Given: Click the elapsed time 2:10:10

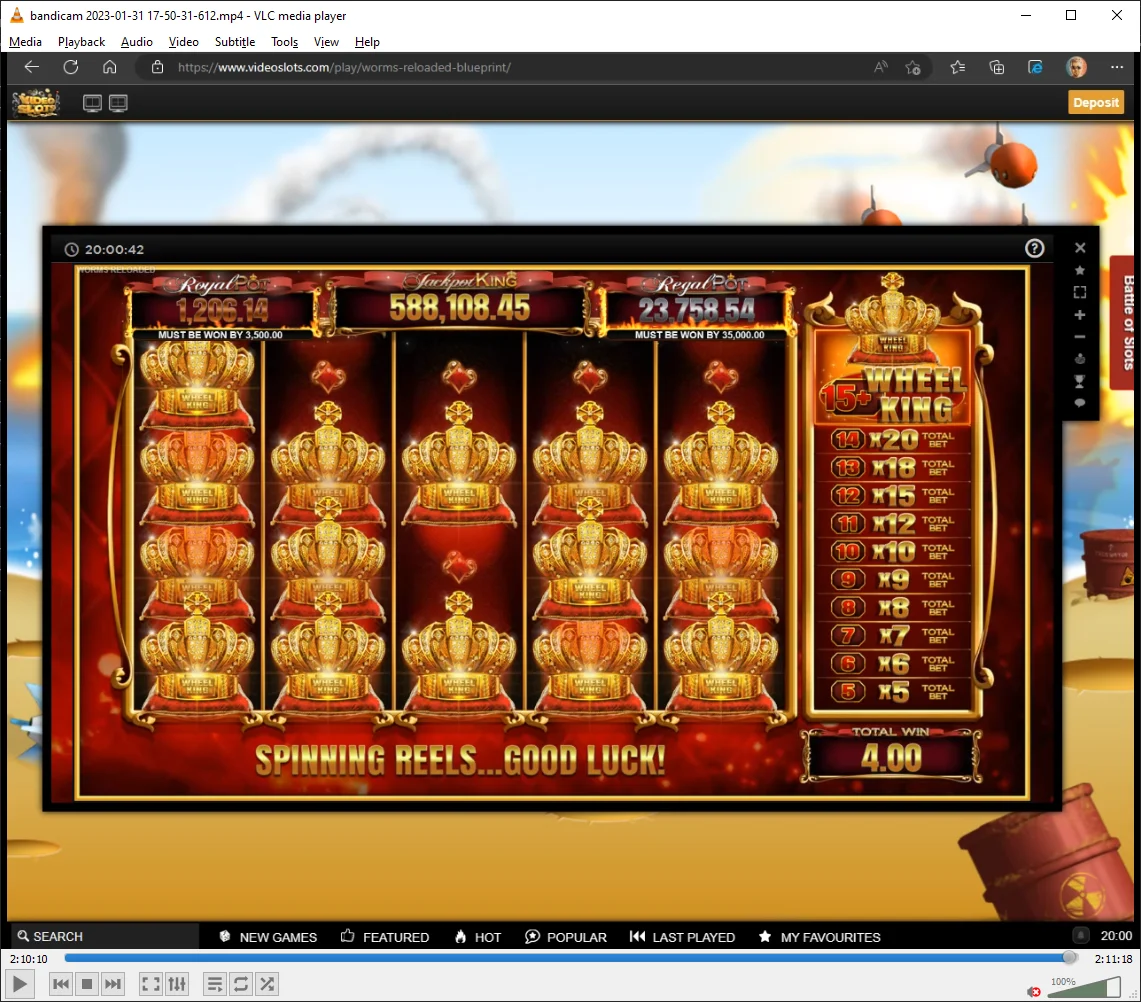Looking at the screenshot, I should point(29,959).
